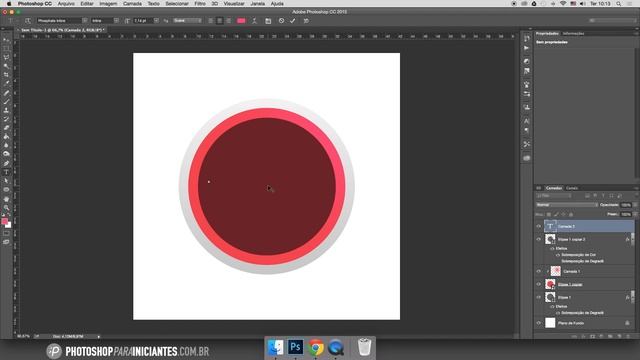
Task: Hide the Plano de Fundo layer
Action: click(x=538, y=323)
